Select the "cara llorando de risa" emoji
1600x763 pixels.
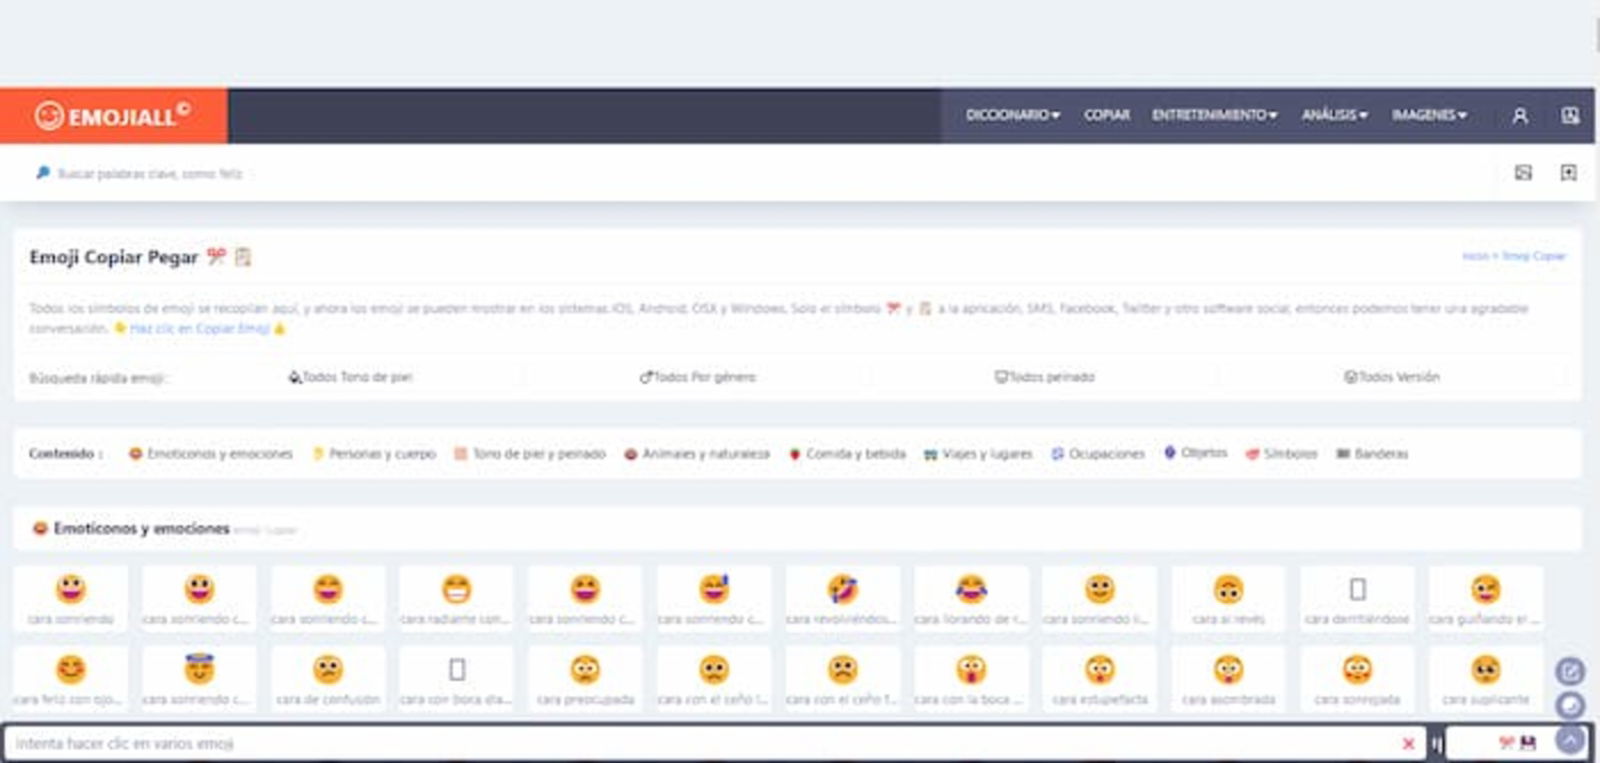[970, 598]
